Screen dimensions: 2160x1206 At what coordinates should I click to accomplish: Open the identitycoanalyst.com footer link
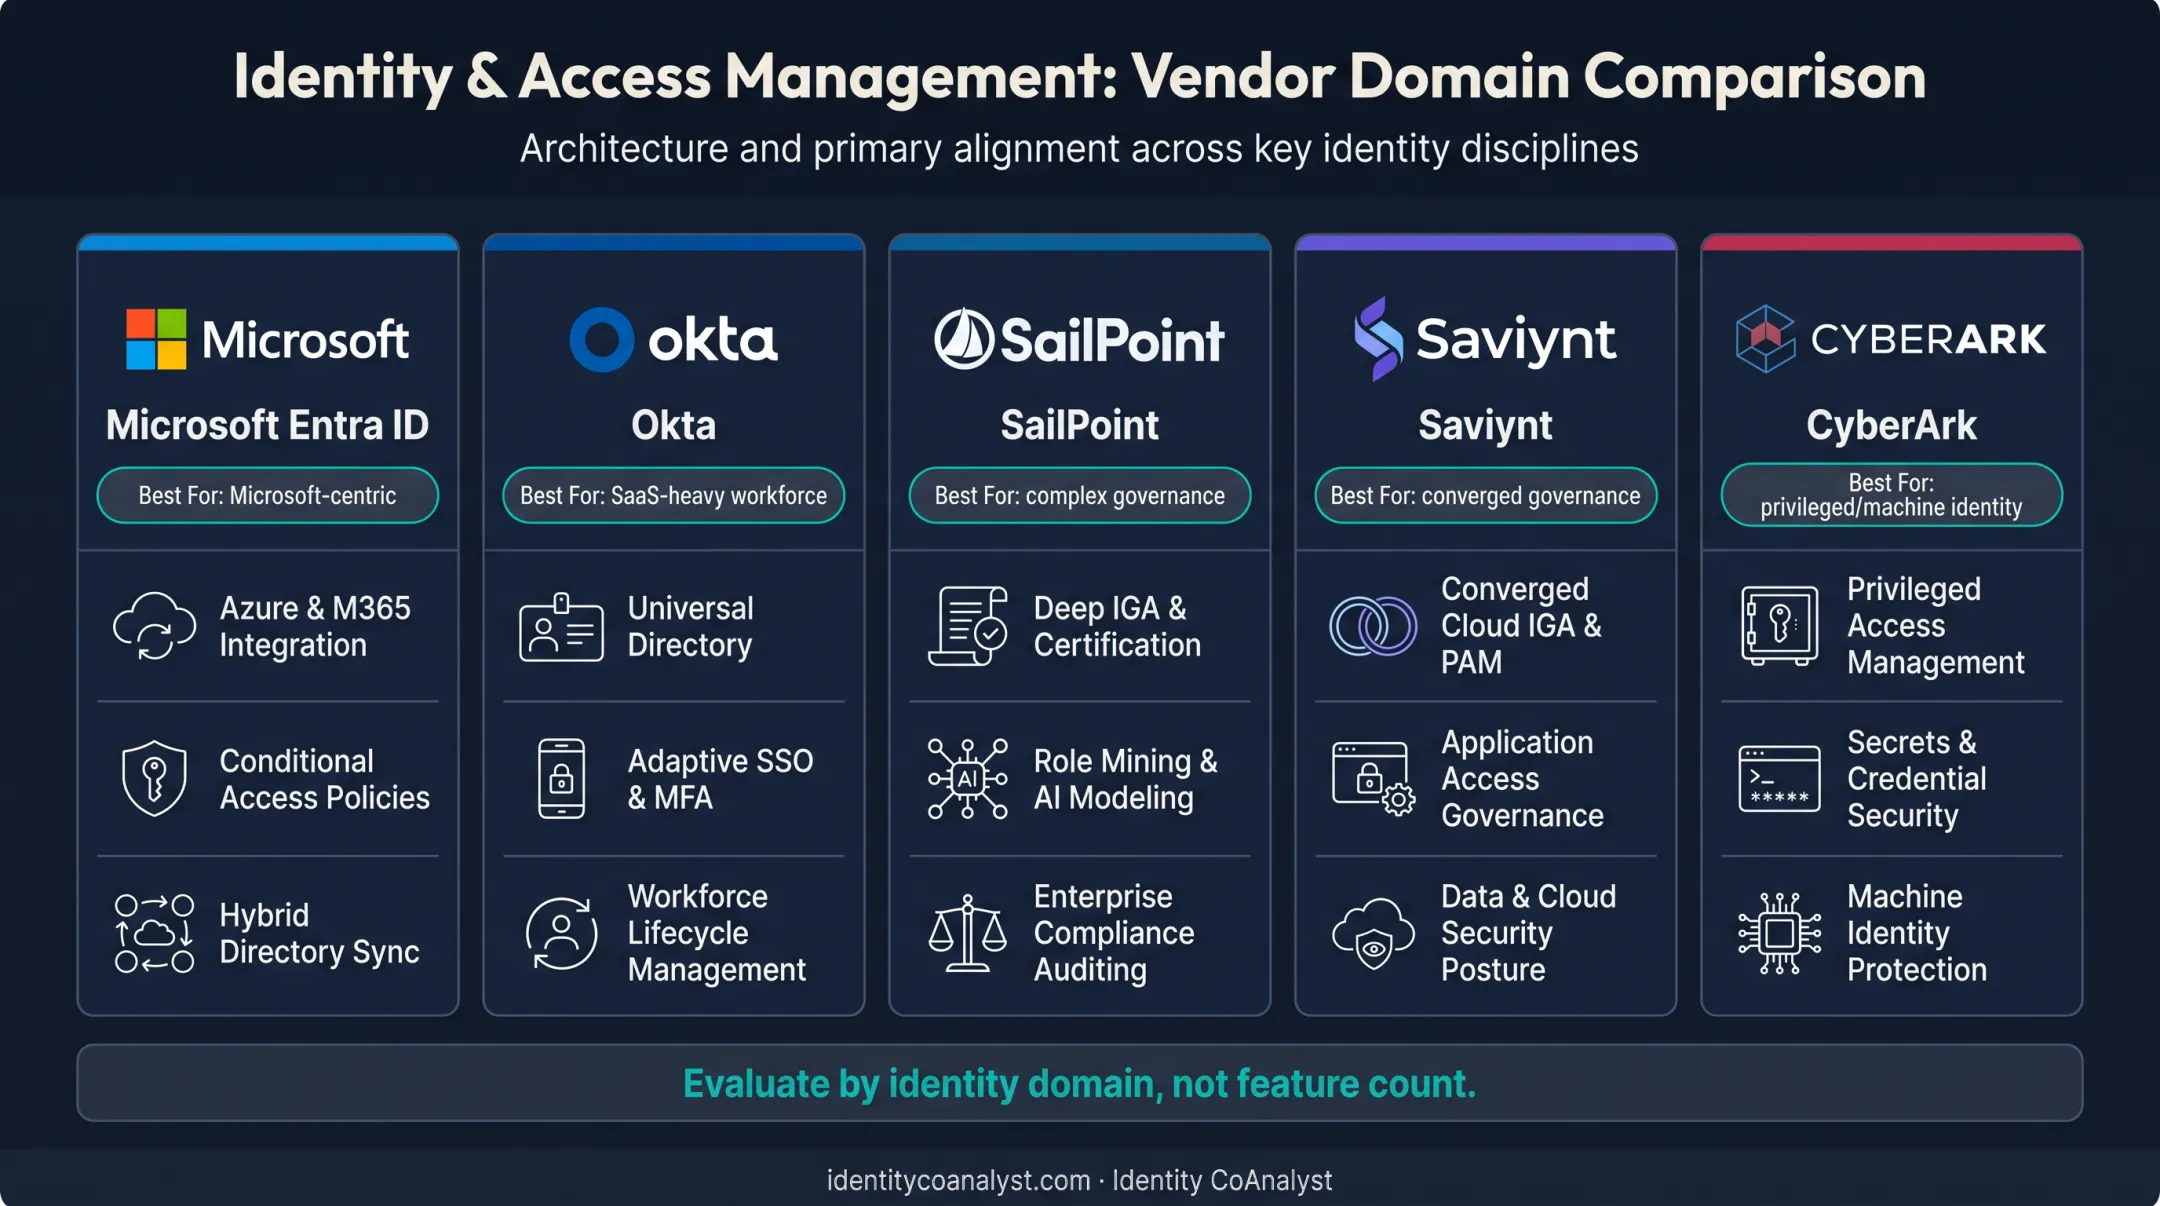coord(958,1181)
